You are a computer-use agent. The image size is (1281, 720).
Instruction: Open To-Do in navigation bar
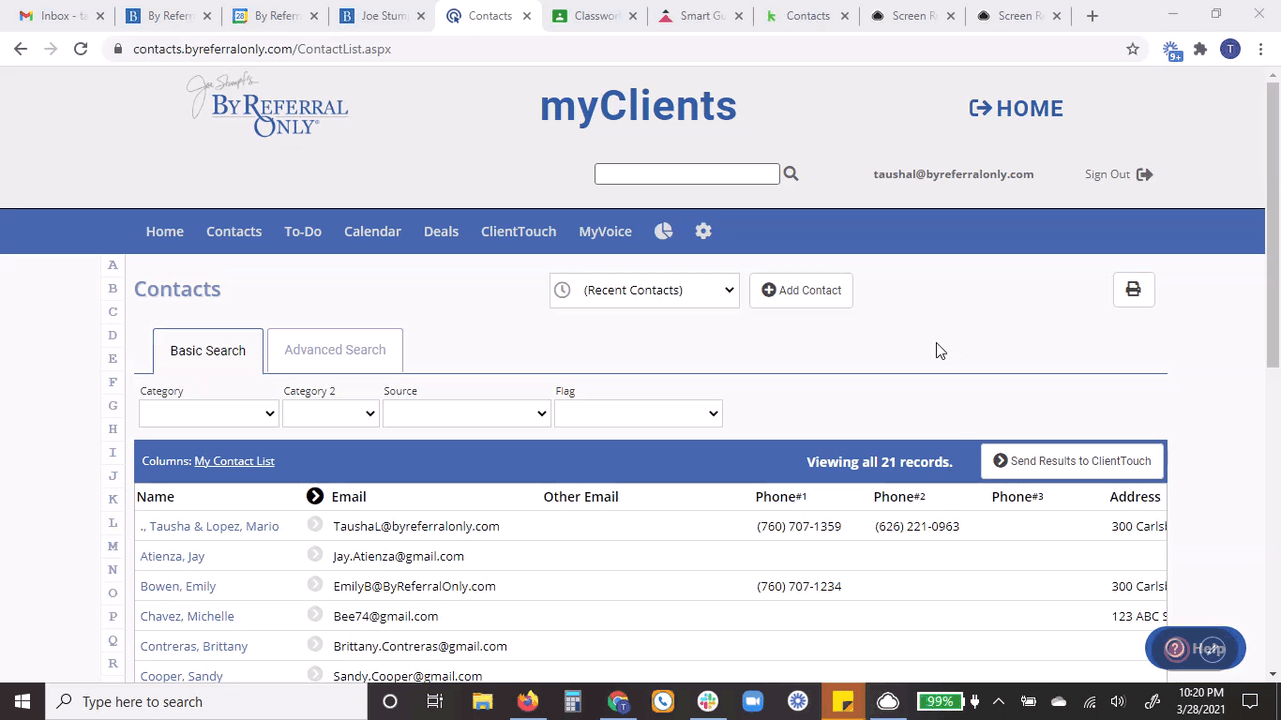pyautogui.click(x=303, y=231)
